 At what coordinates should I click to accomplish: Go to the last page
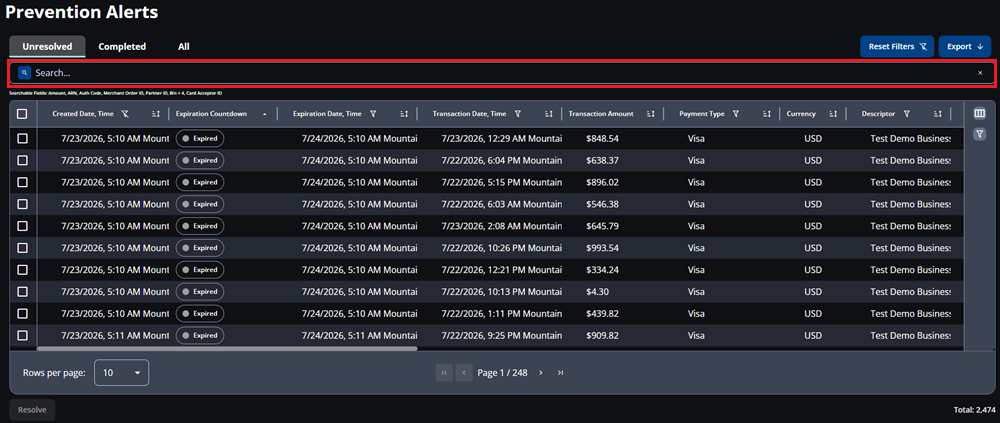tap(560, 373)
